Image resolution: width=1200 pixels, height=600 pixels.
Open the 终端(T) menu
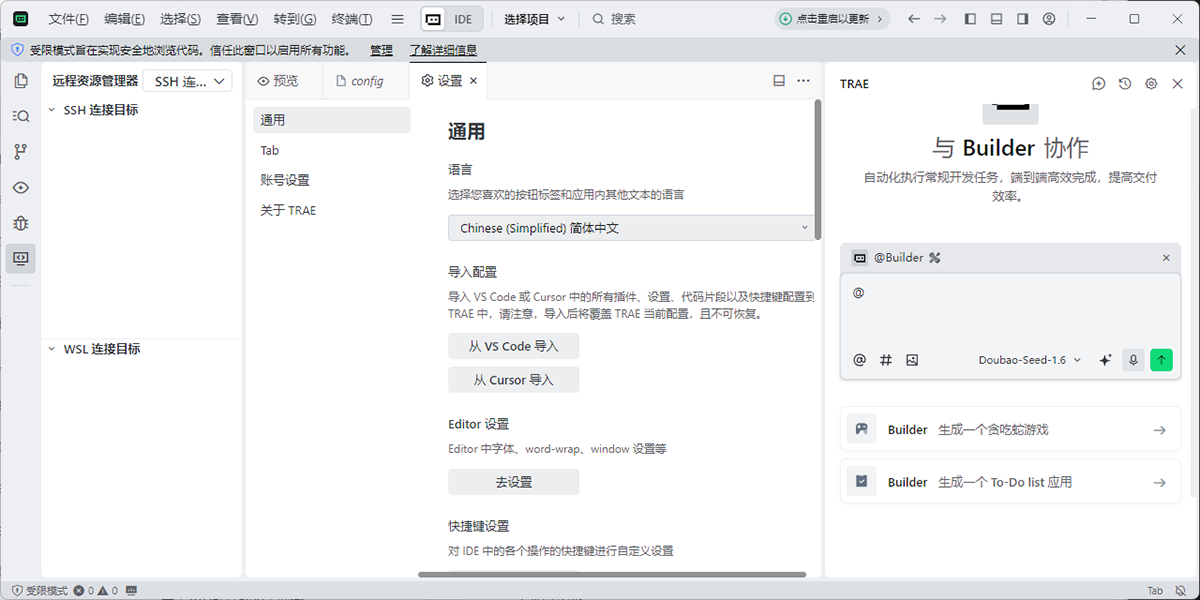(x=351, y=19)
